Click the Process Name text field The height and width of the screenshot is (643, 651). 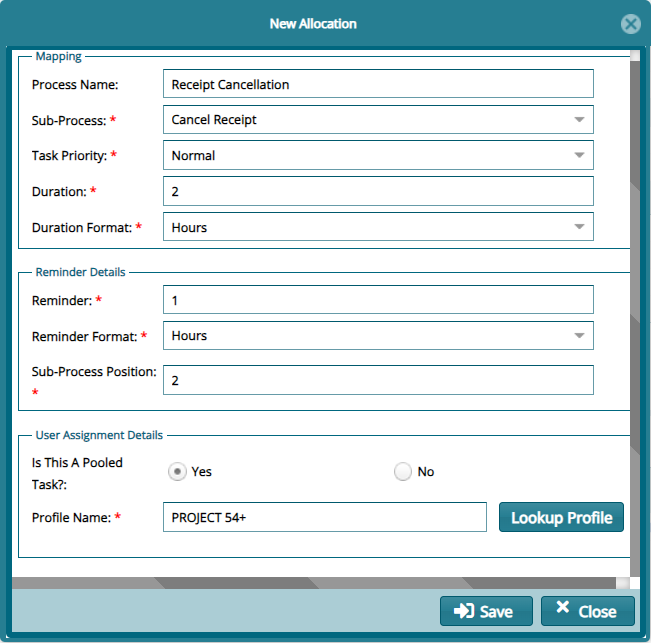click(378, 84)
